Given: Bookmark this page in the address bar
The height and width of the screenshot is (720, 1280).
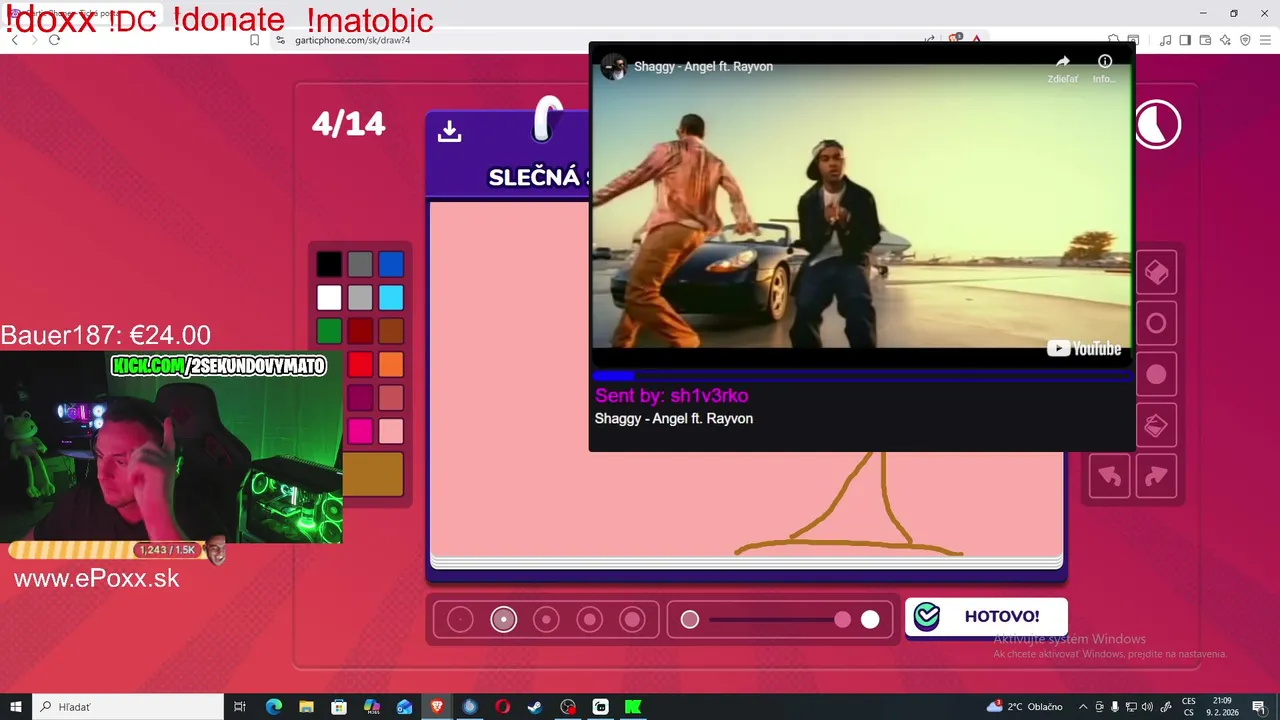Looking at the screenshot, I should 254,40.
